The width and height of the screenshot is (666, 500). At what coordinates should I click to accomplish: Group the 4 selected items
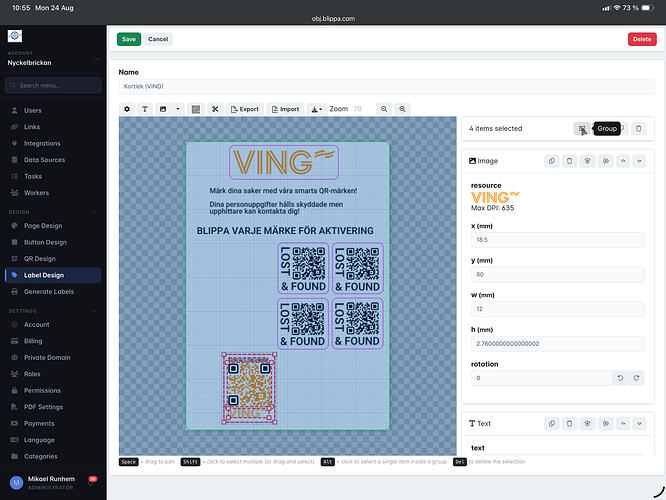point(582,129)
